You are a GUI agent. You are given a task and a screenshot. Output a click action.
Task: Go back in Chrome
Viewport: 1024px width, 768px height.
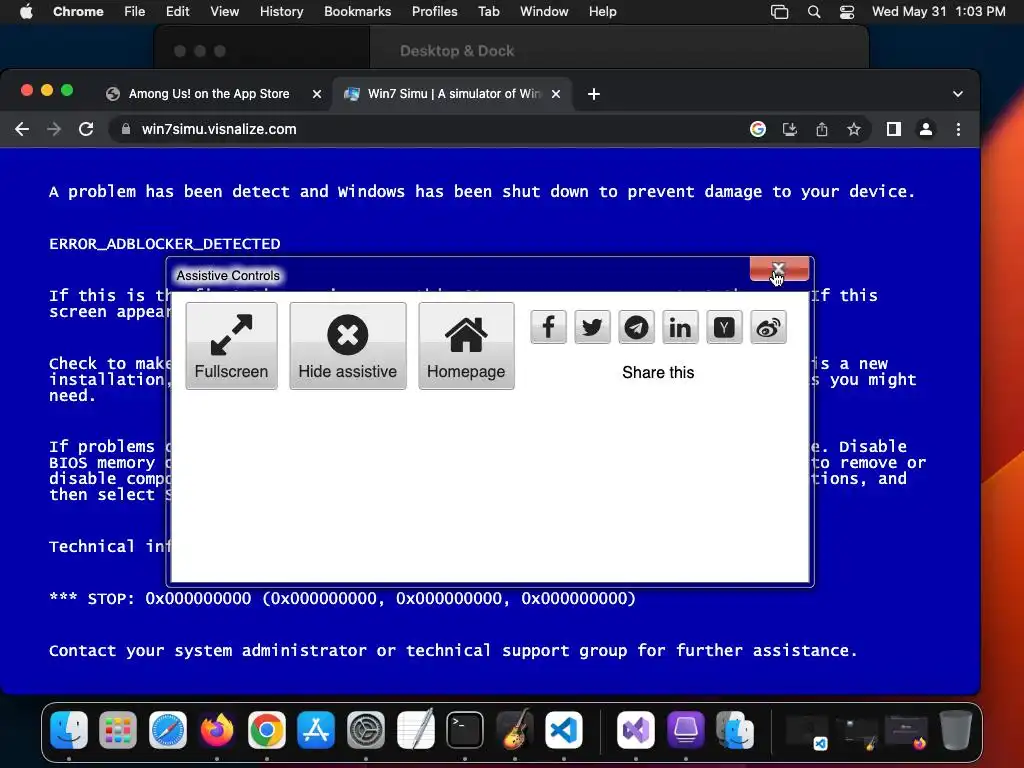pyautogui.click(x=22, y=129)
